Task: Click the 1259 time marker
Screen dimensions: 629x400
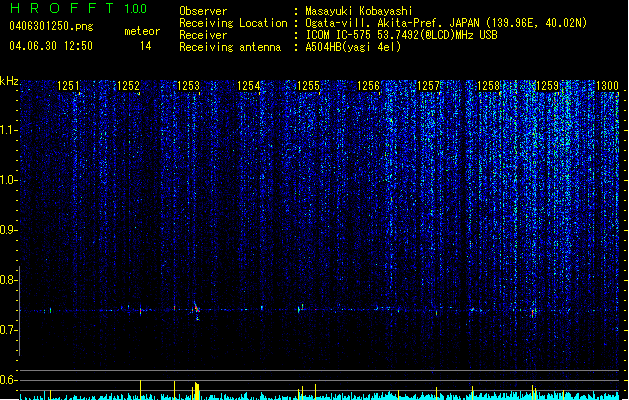Action: pyautogui.click(x=547, y=86)
